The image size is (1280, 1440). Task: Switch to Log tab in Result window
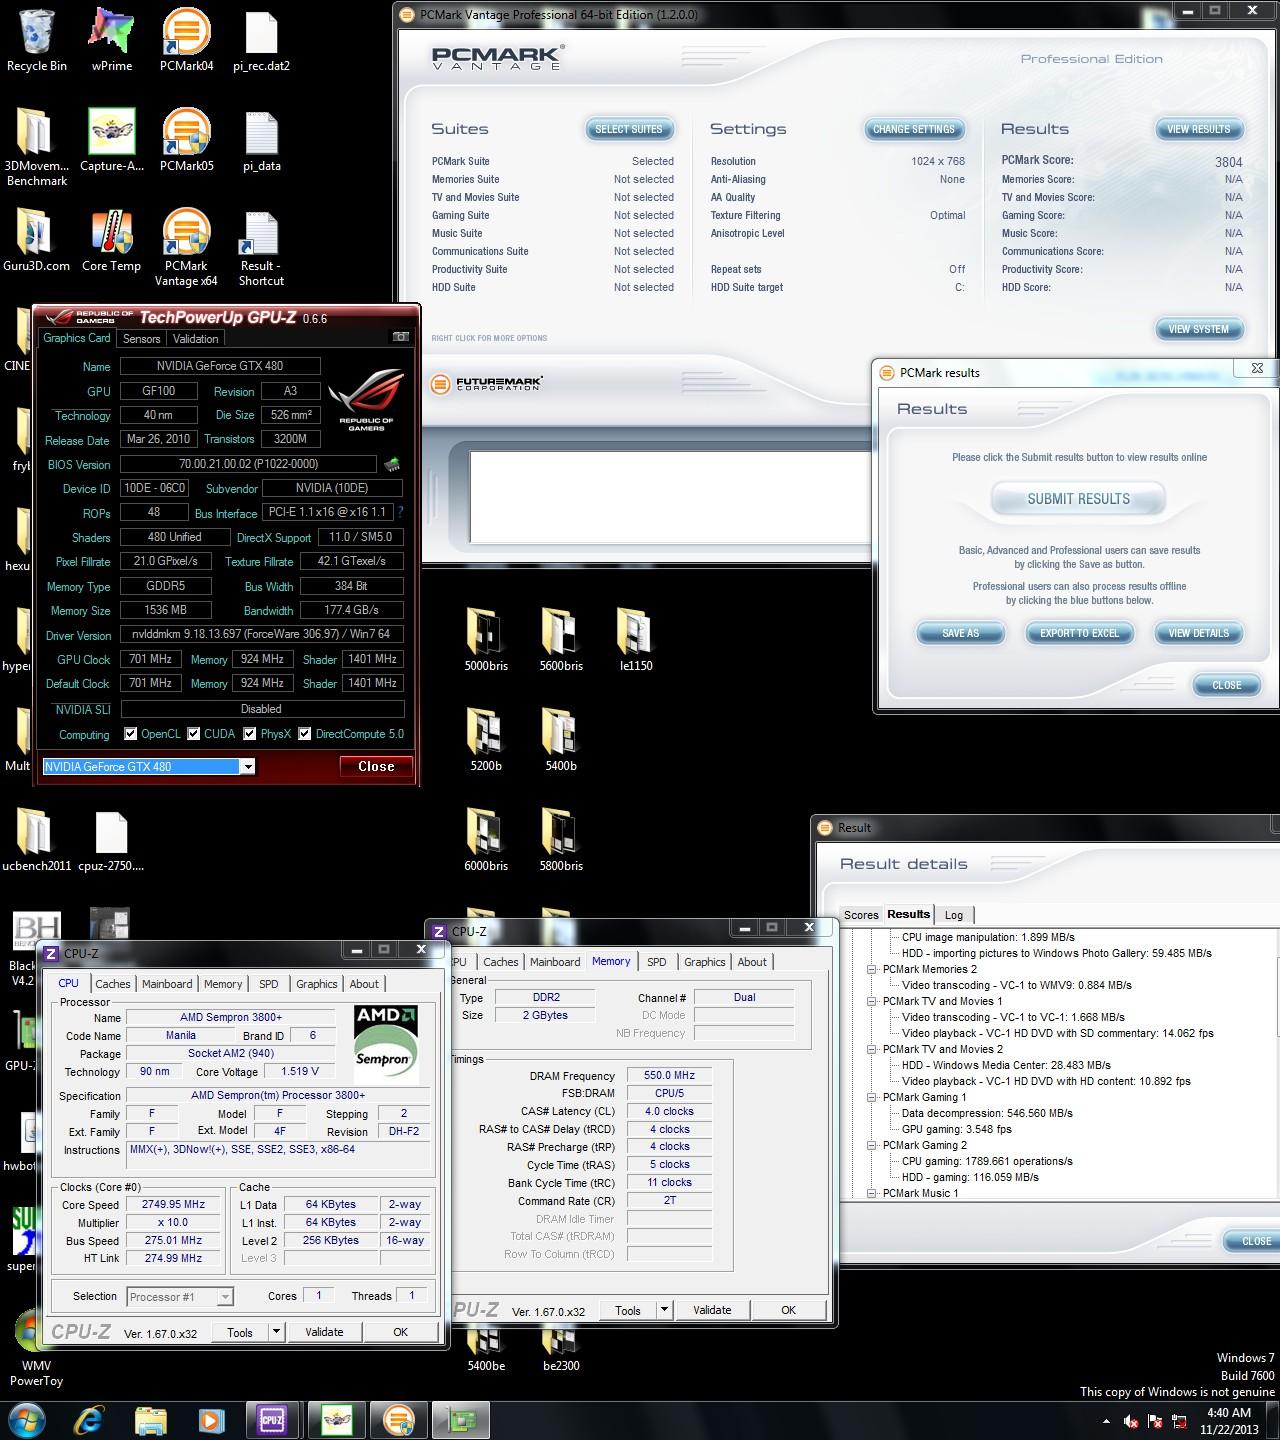[x=954, y=915]
